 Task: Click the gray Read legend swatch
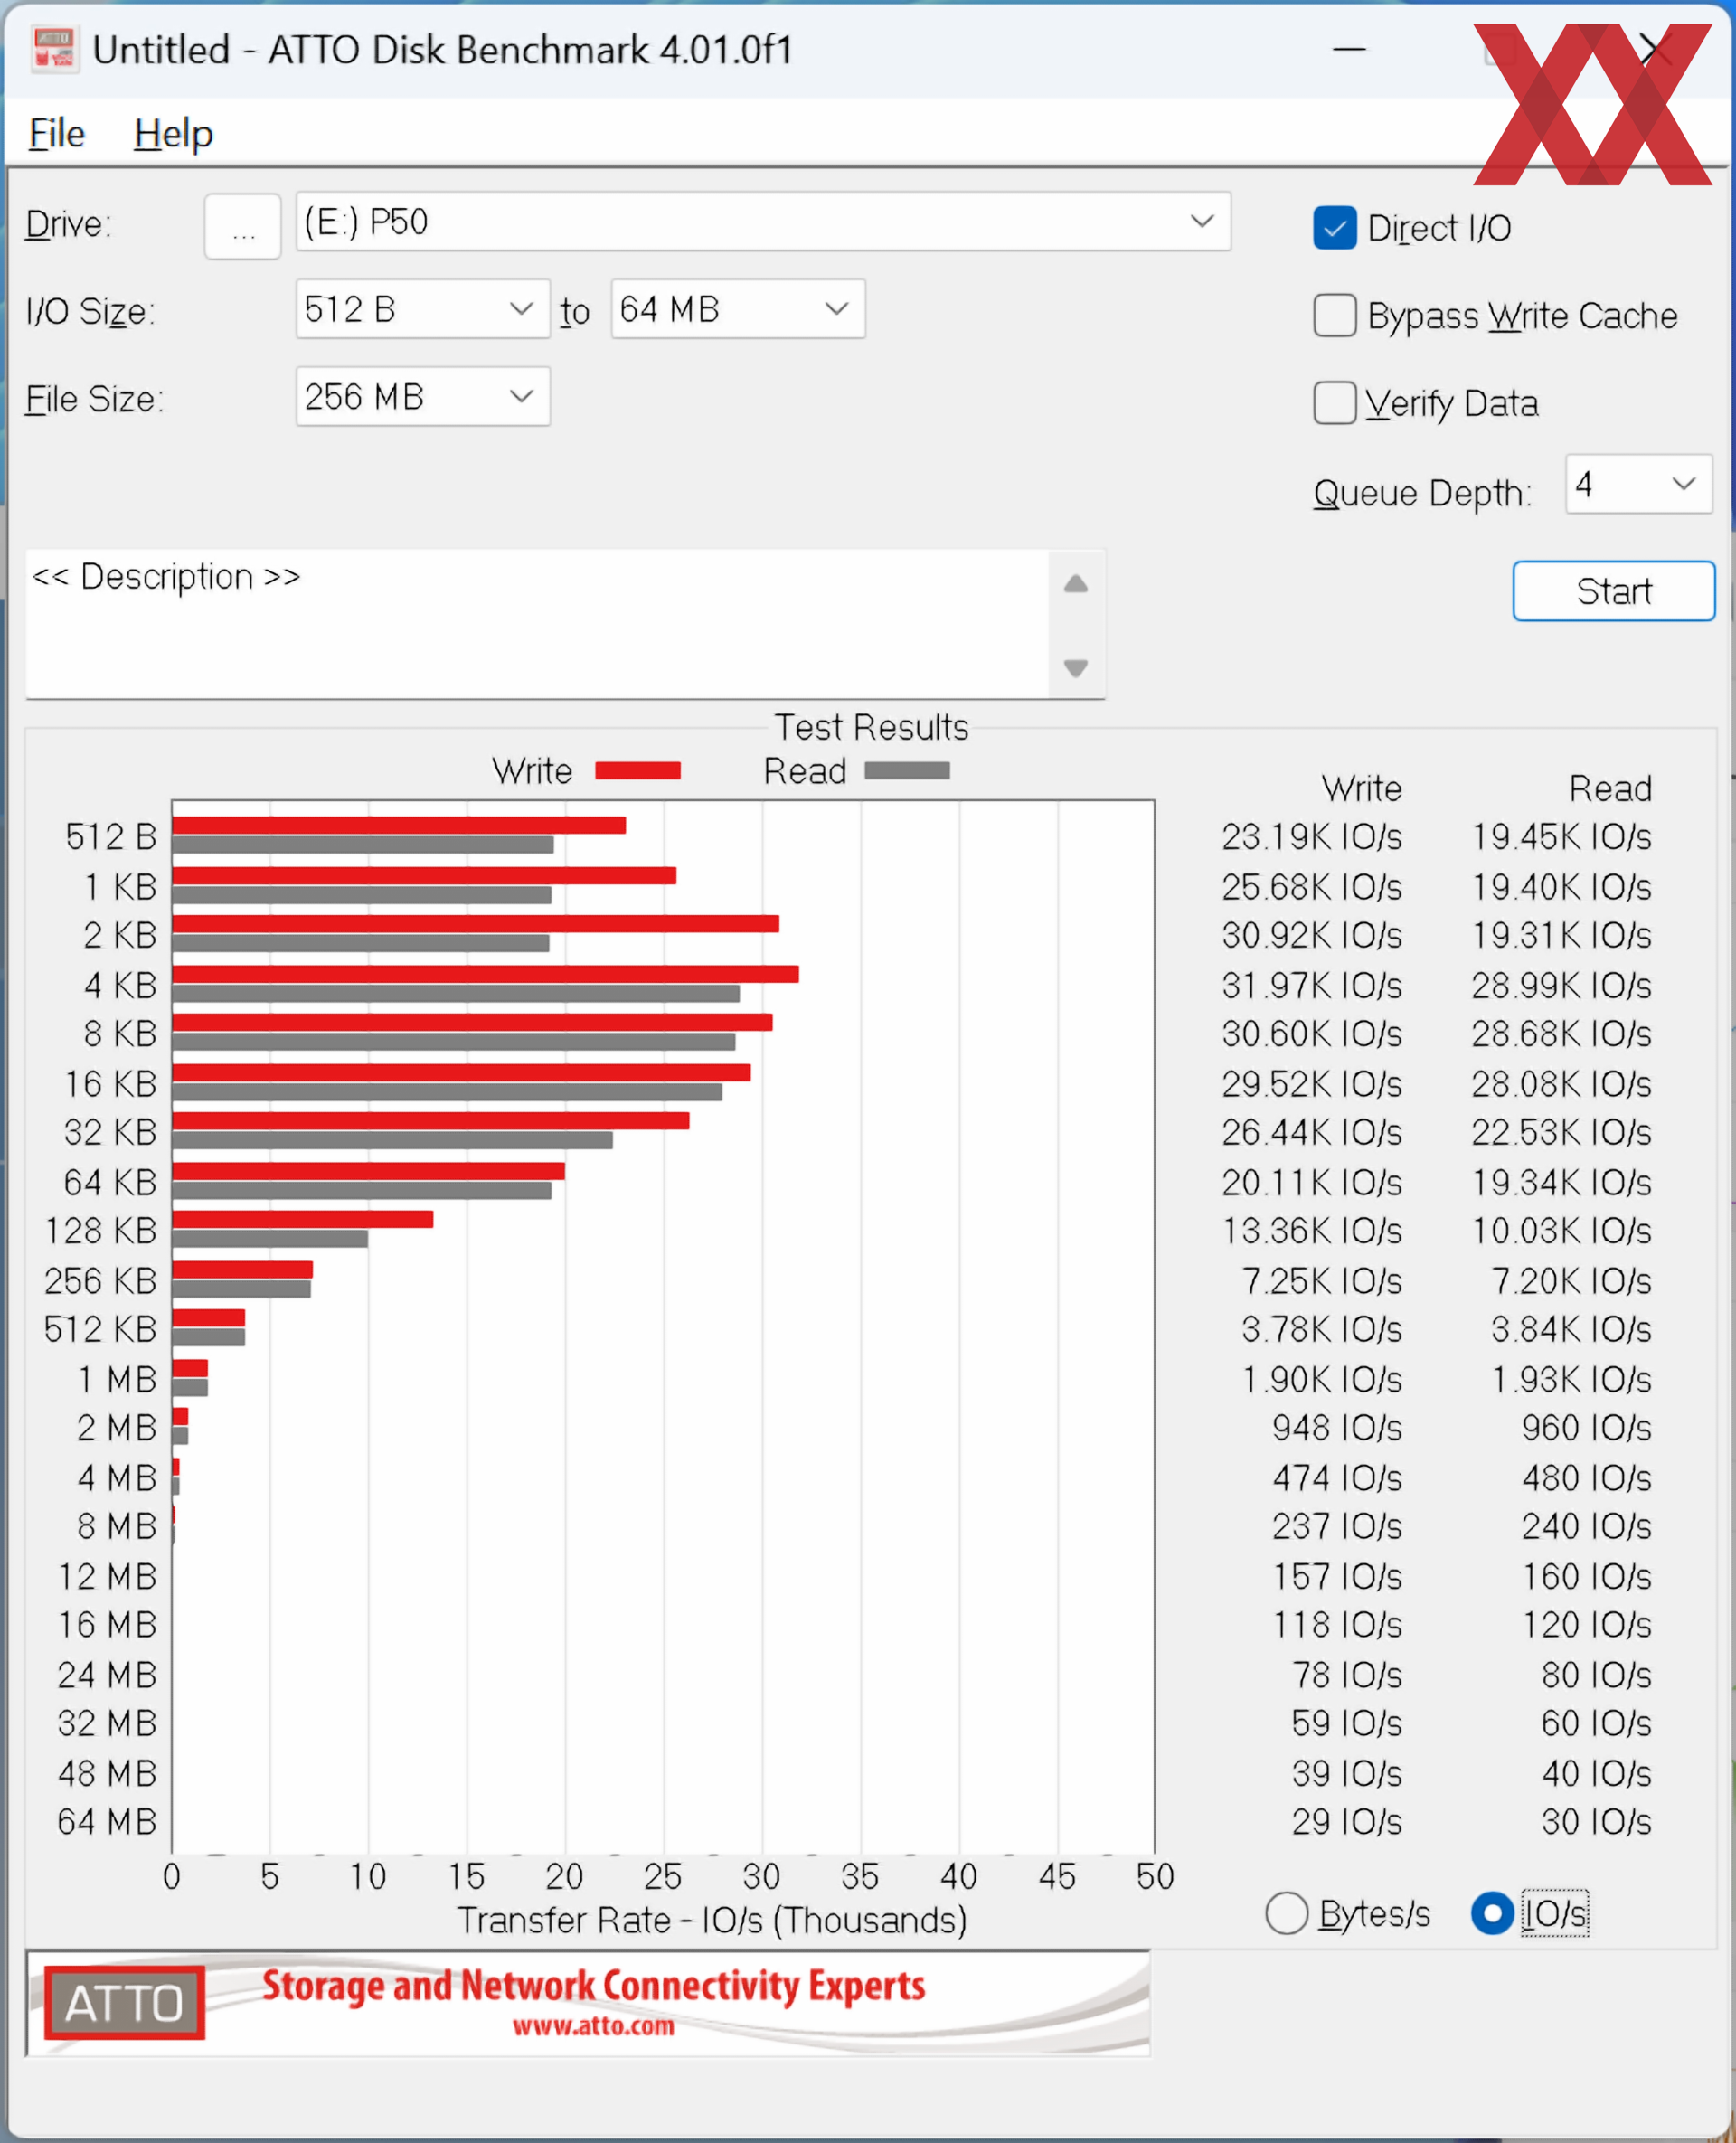pyautogui.click(x=907, y=770)
